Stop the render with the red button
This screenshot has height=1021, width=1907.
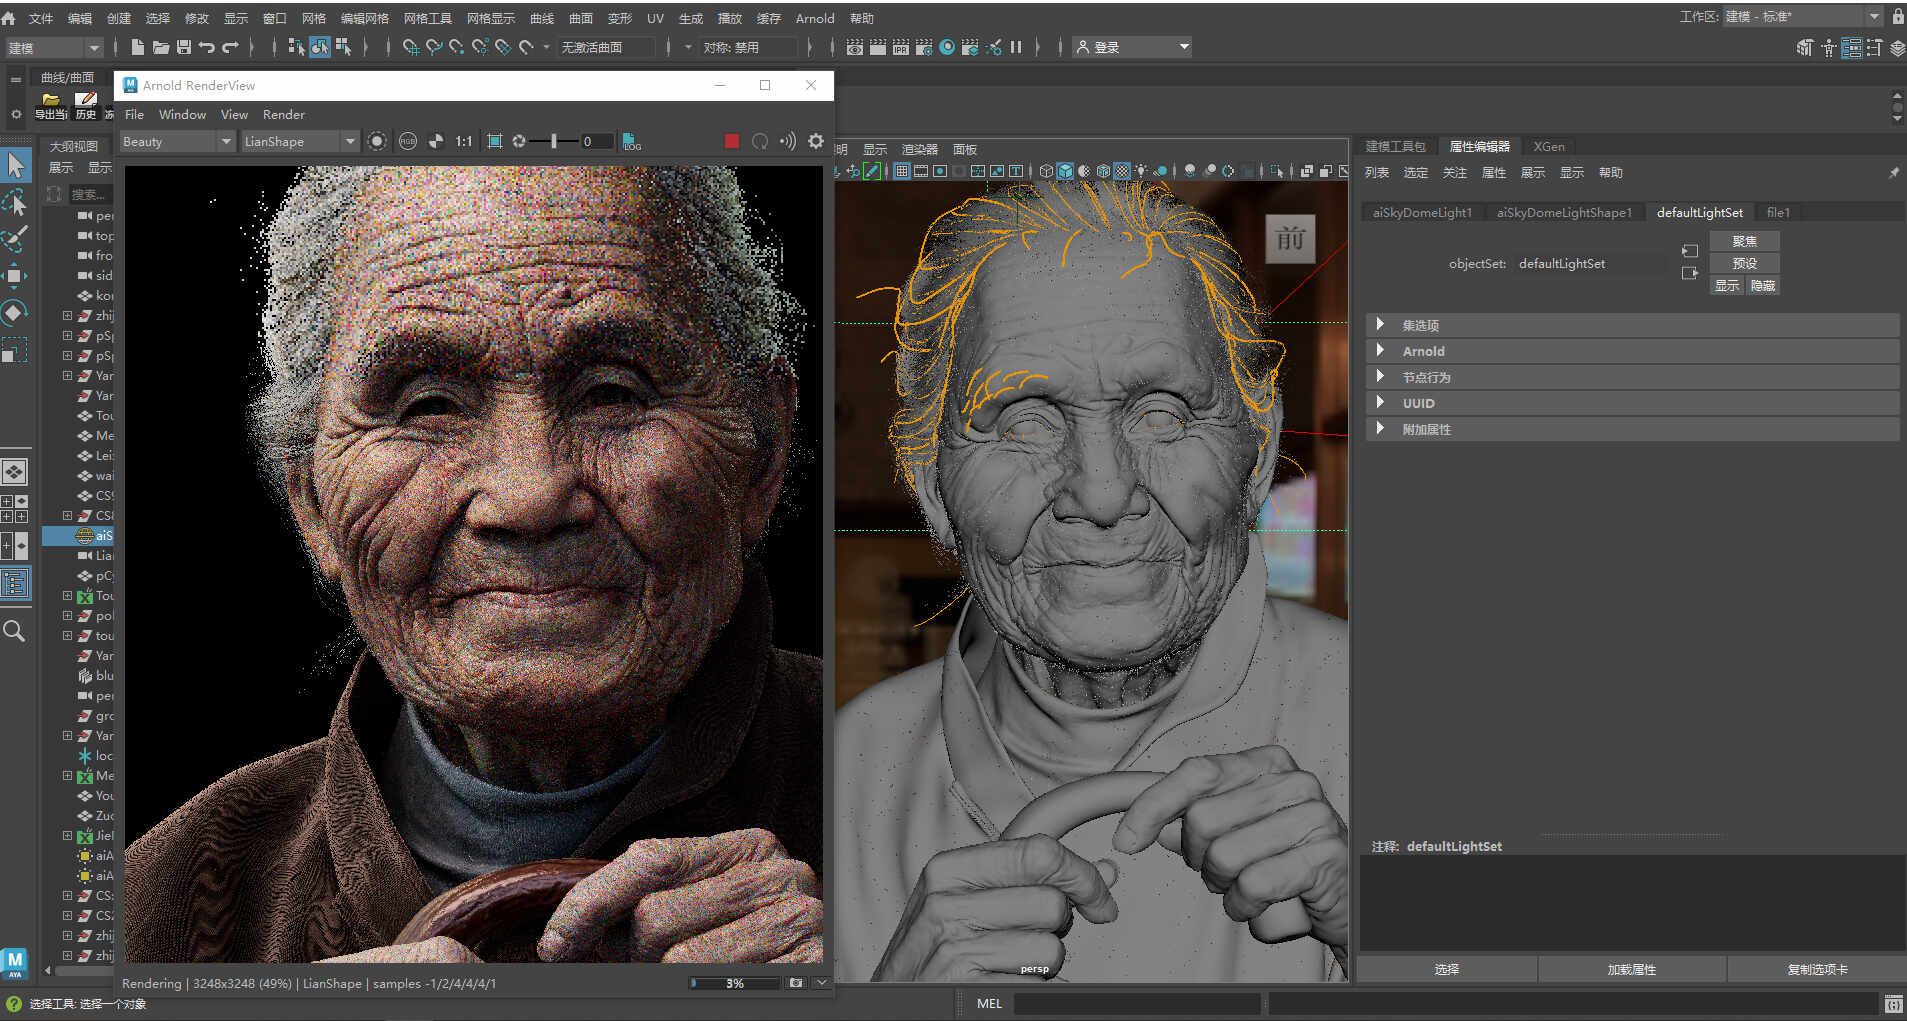[731, 142]
